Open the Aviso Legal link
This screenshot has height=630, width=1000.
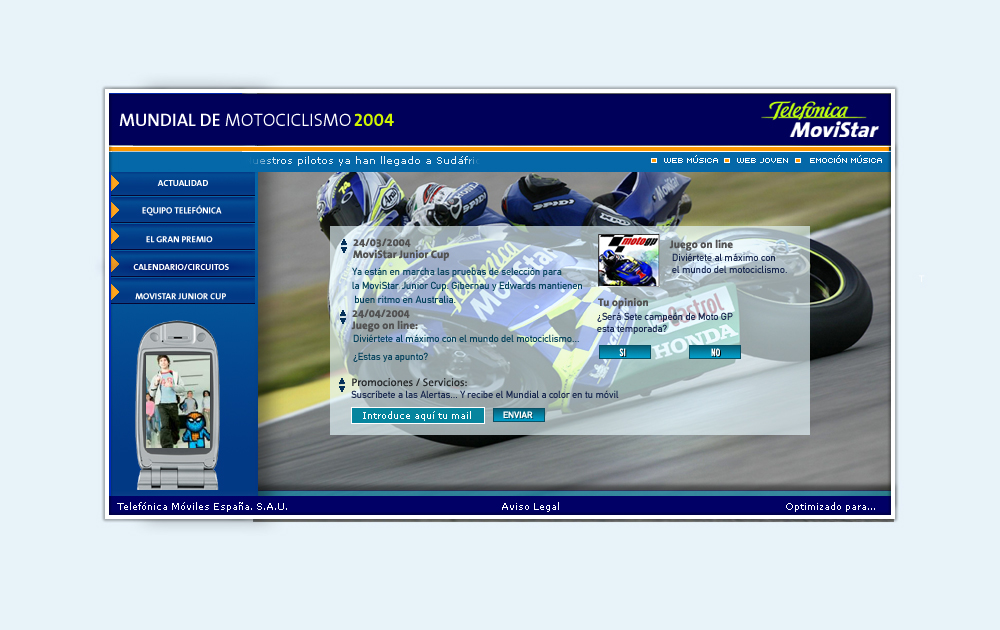coord(531,507)
